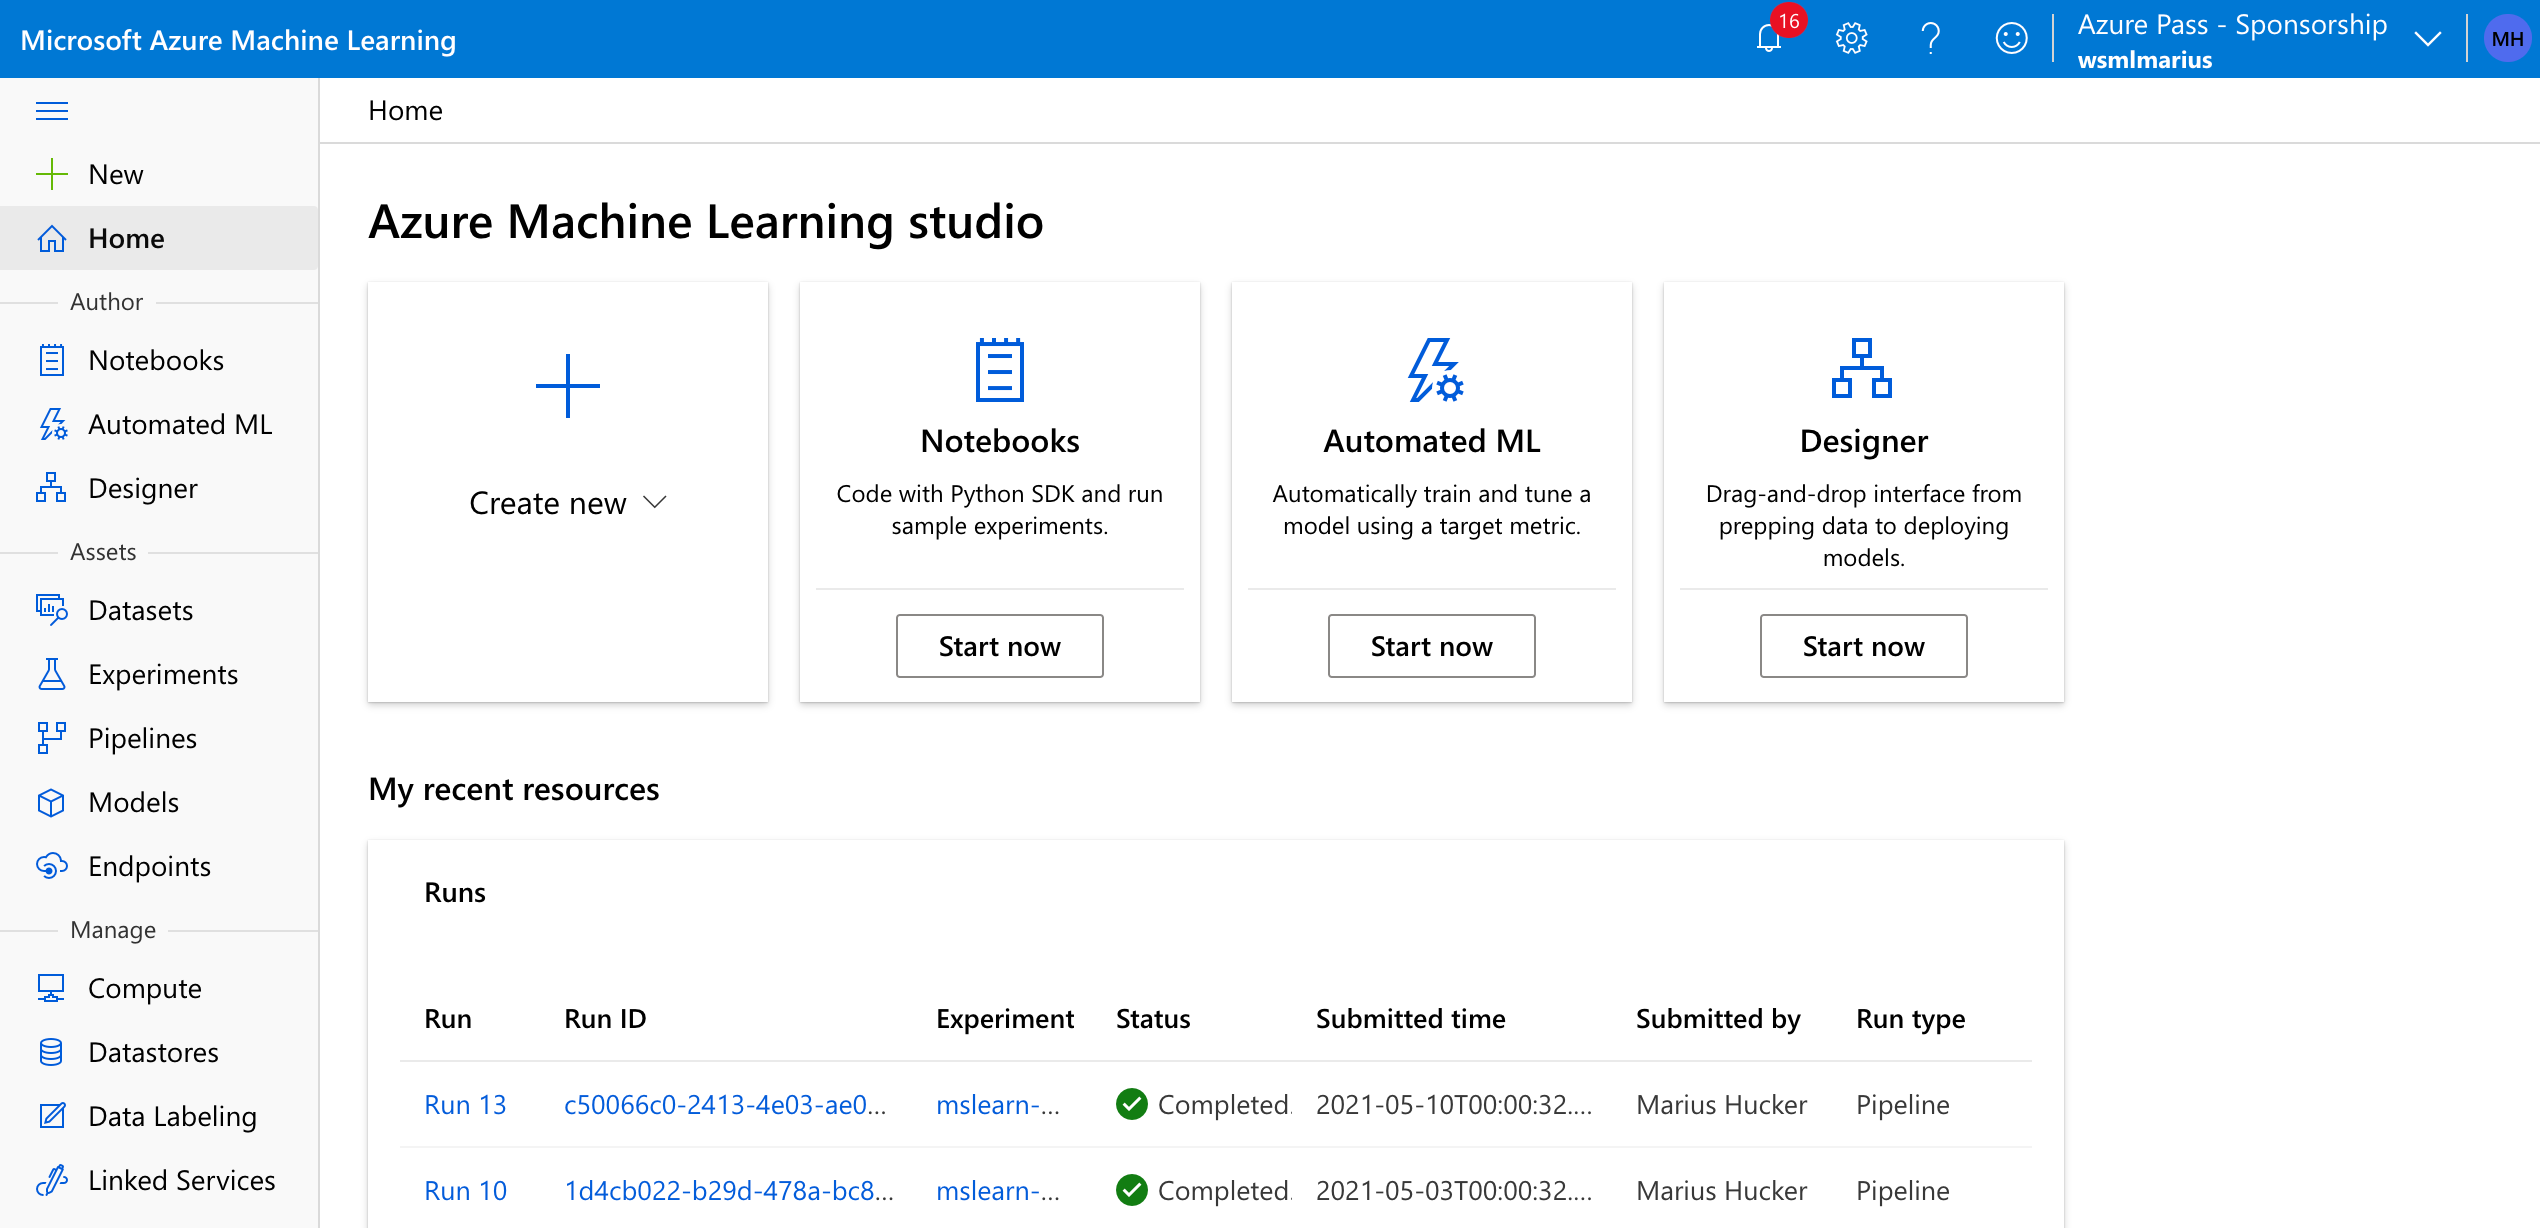Select Compute in Manage section
This screenshot has height=1228, width=2540.
pos(144,988)
